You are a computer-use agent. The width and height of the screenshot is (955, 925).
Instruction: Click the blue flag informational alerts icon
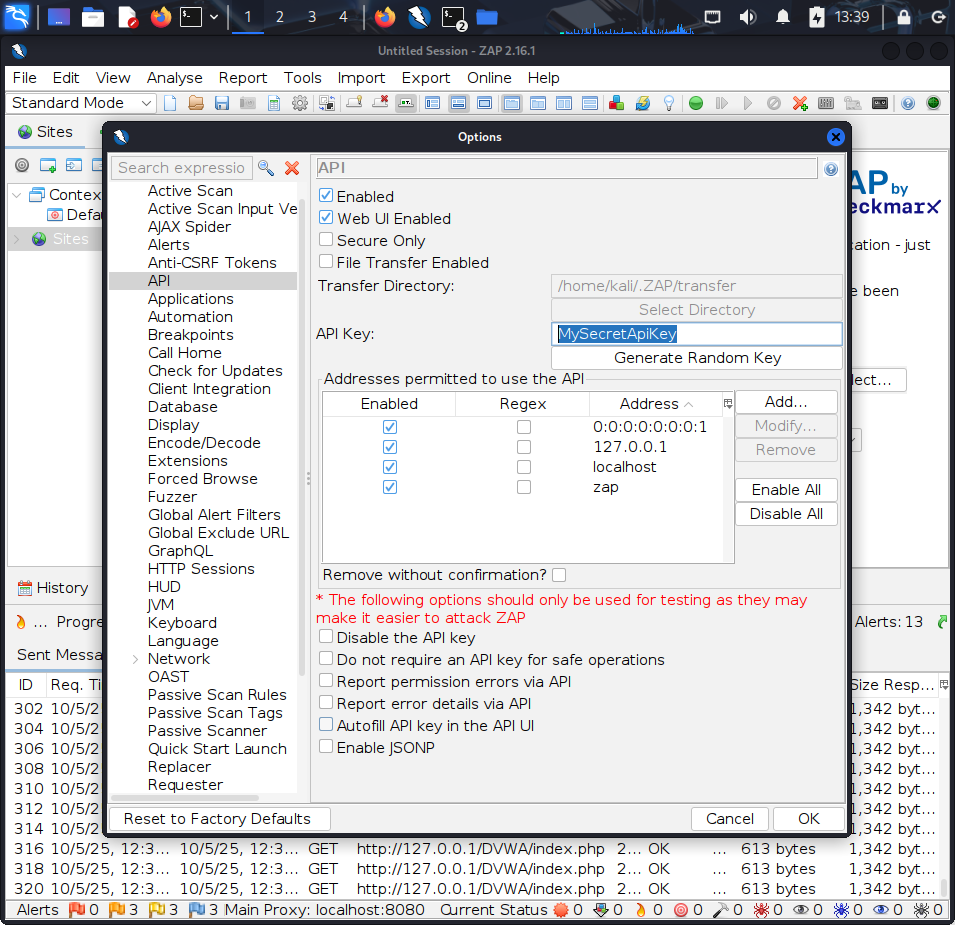coord(197,909)
